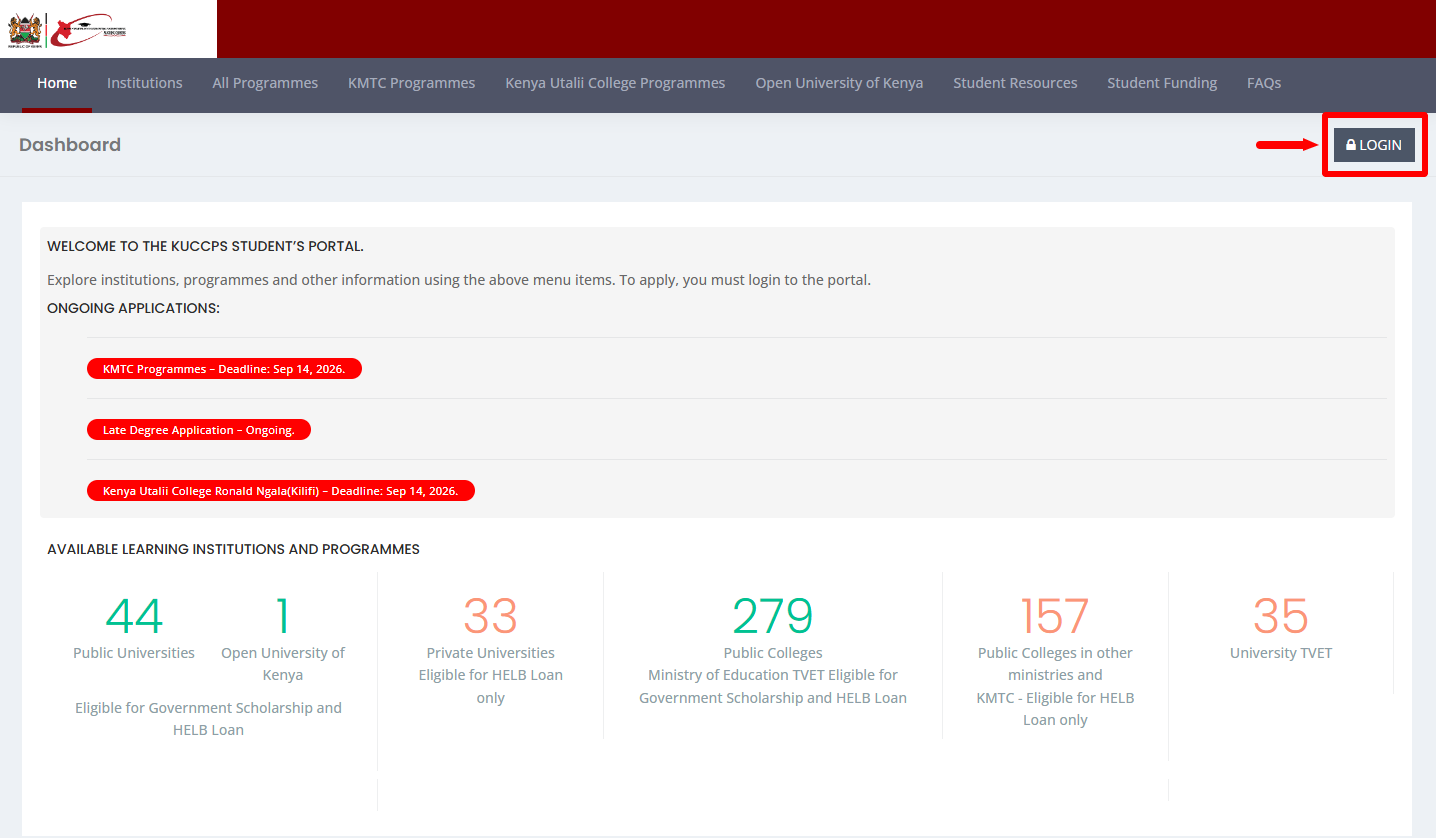1436x838 pixels.
Task: Click 'Eligible for Government Scholarship and HELB Loan' text
Action: [x=208, y=719]
